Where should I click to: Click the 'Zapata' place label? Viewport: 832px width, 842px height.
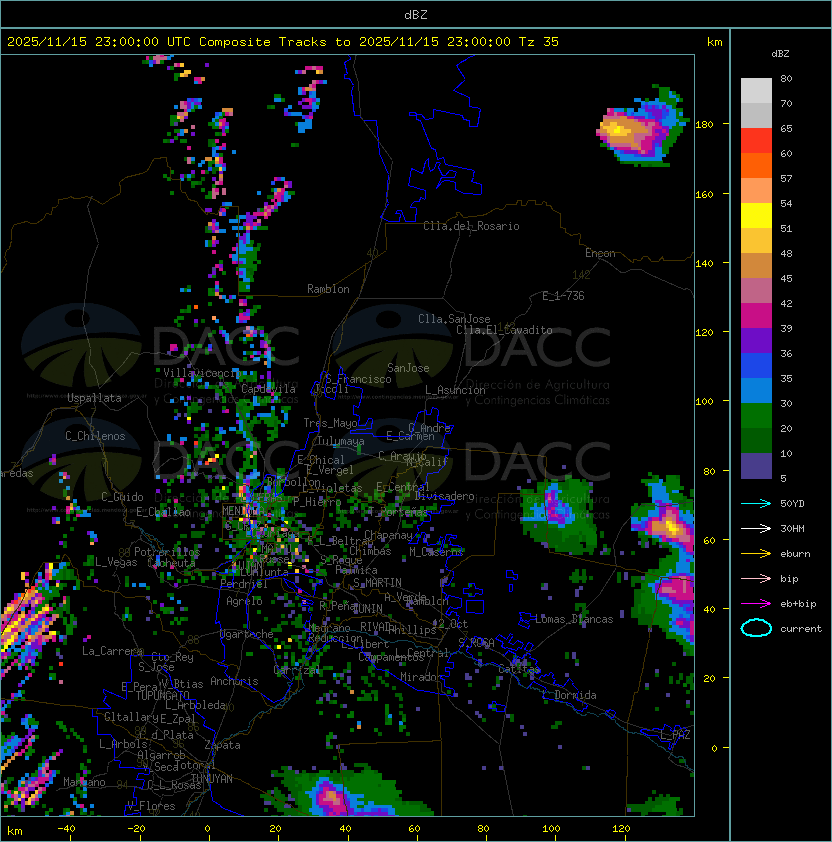(222, 745)
